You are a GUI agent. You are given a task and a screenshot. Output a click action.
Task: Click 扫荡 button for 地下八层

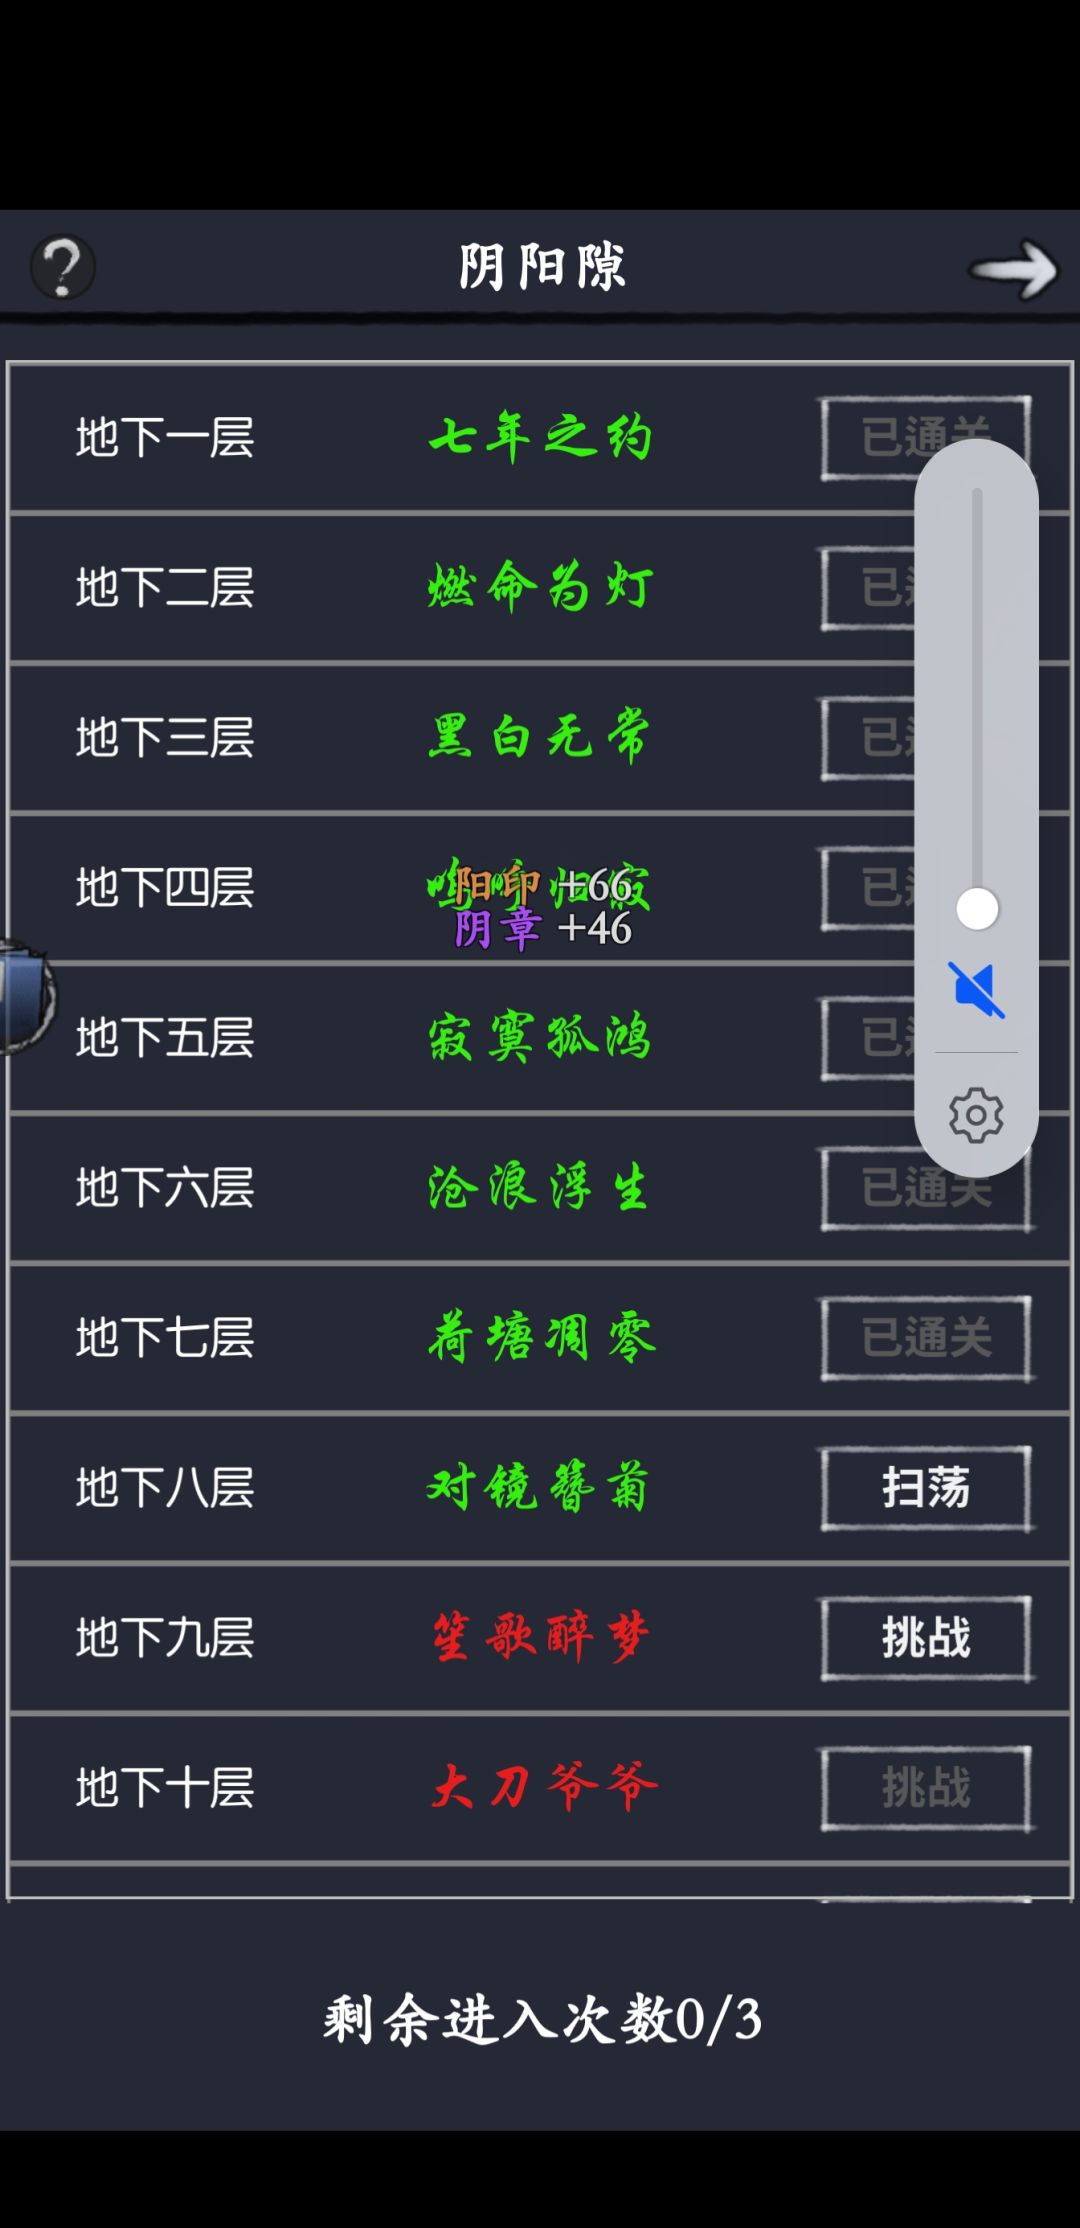[x=926, y=1488]
